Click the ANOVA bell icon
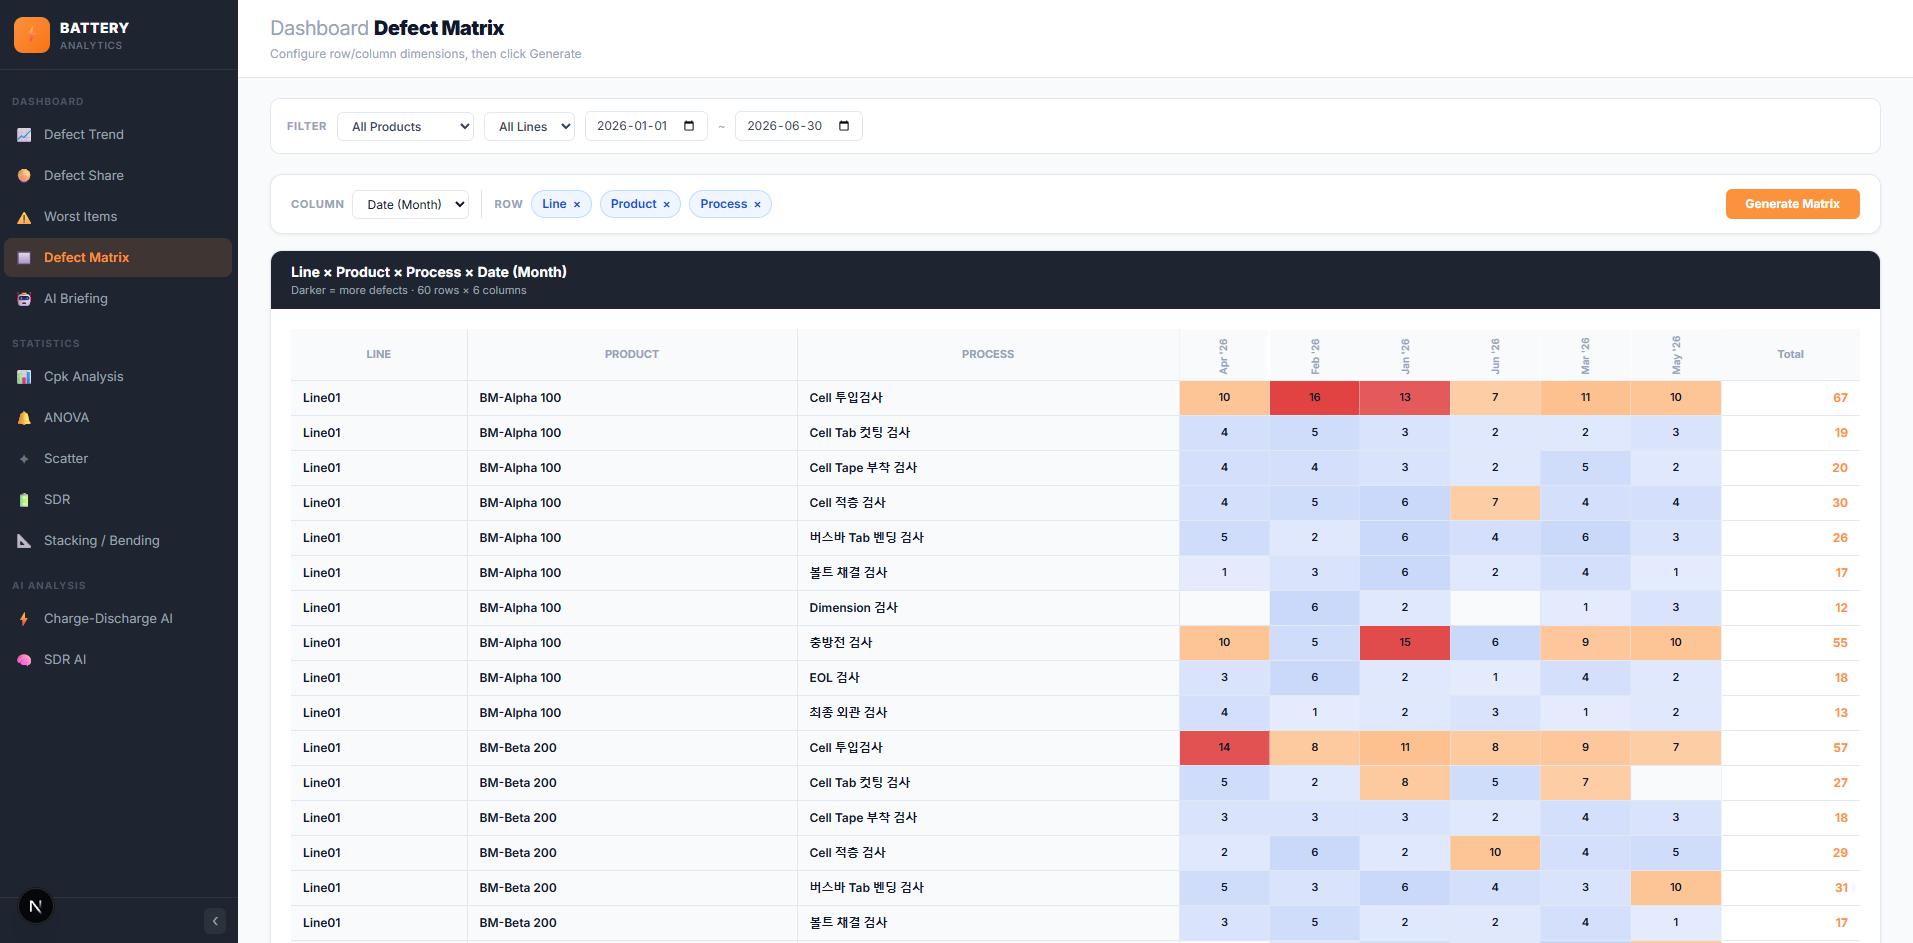 24,418
